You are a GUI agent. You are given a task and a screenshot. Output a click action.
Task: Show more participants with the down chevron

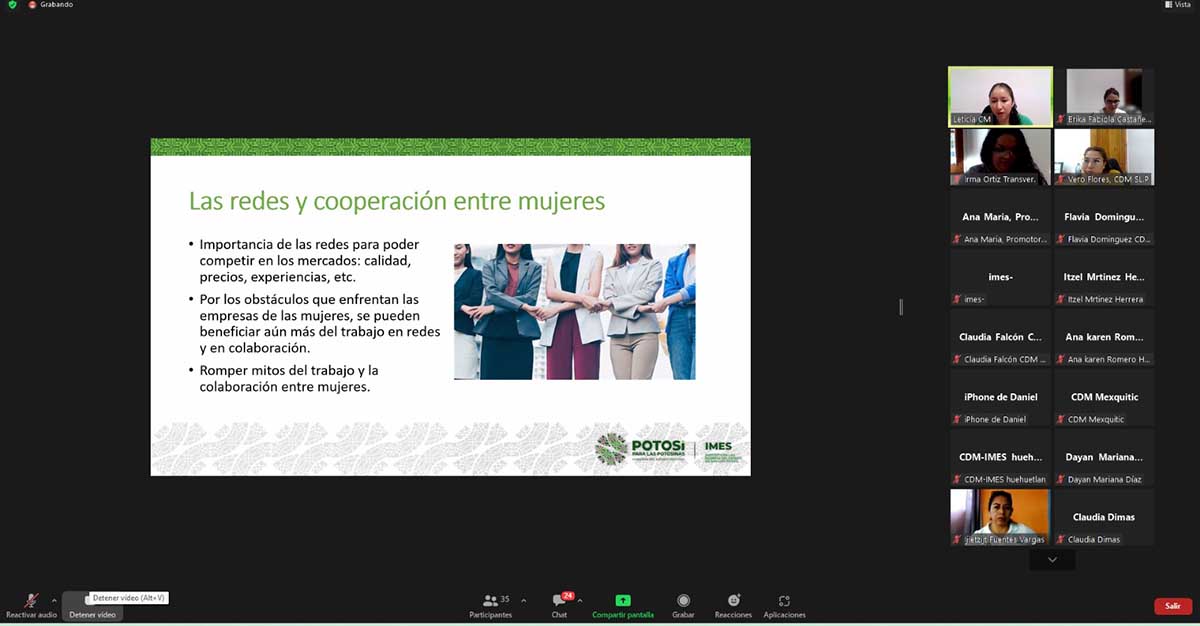(x=1052, y=560)
